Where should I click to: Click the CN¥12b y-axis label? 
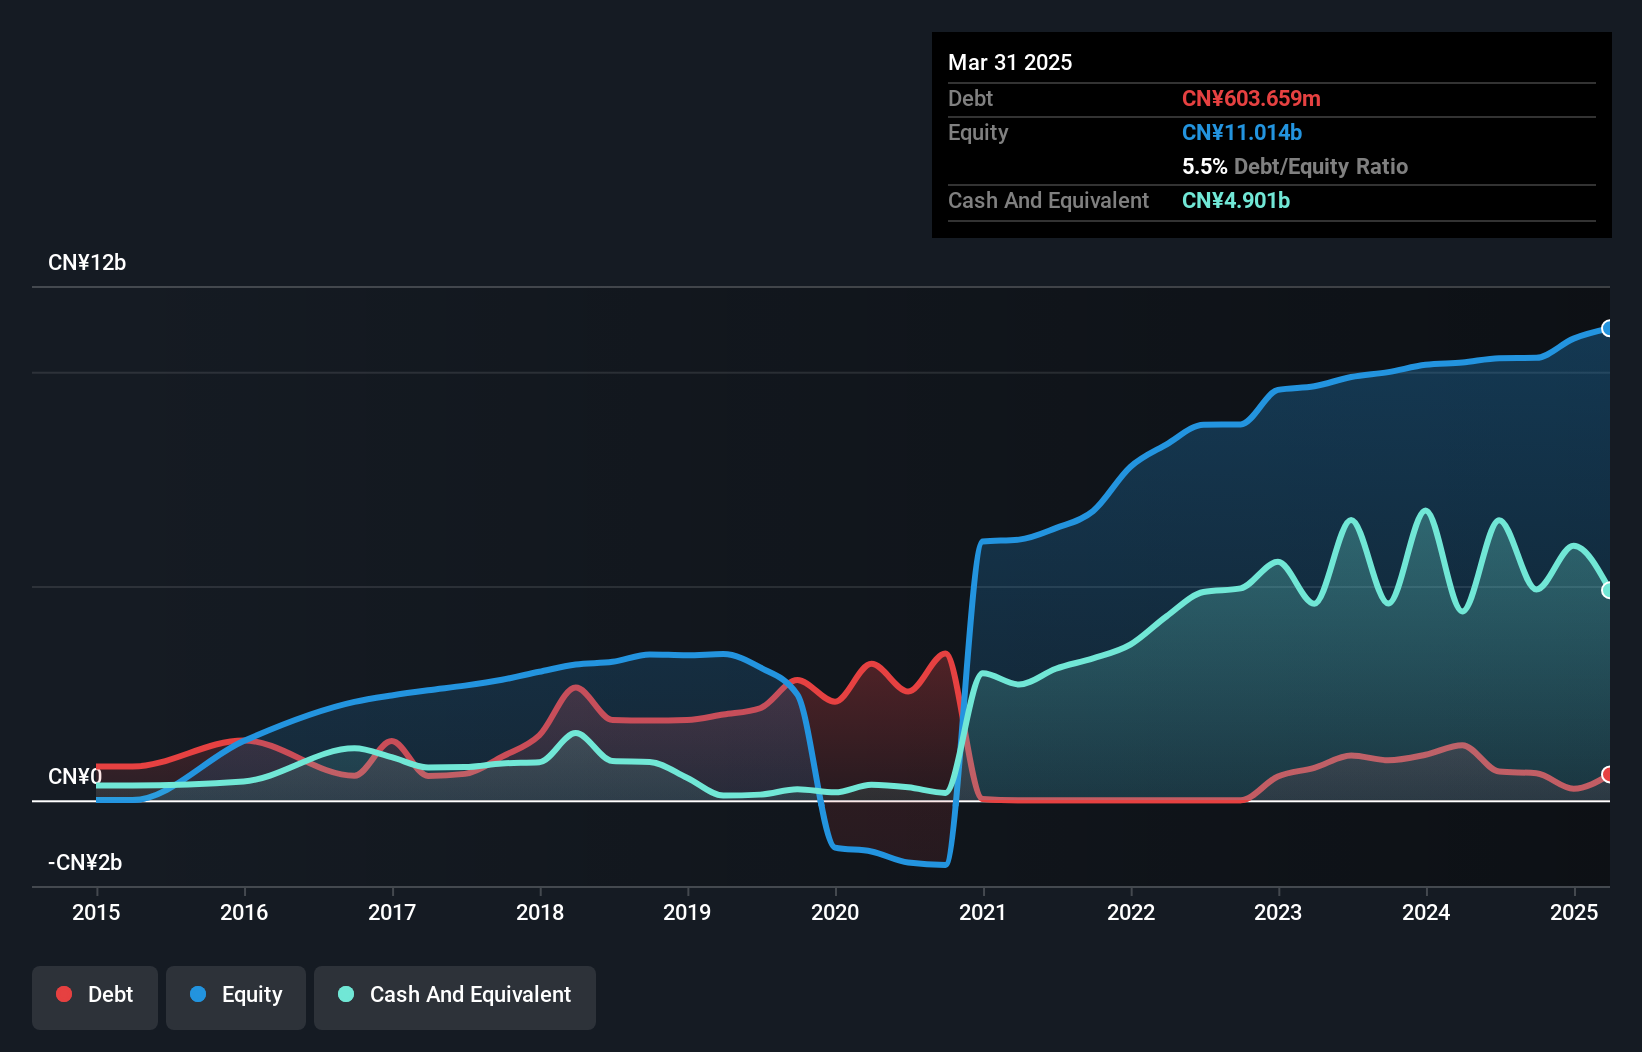click(87, 263)
